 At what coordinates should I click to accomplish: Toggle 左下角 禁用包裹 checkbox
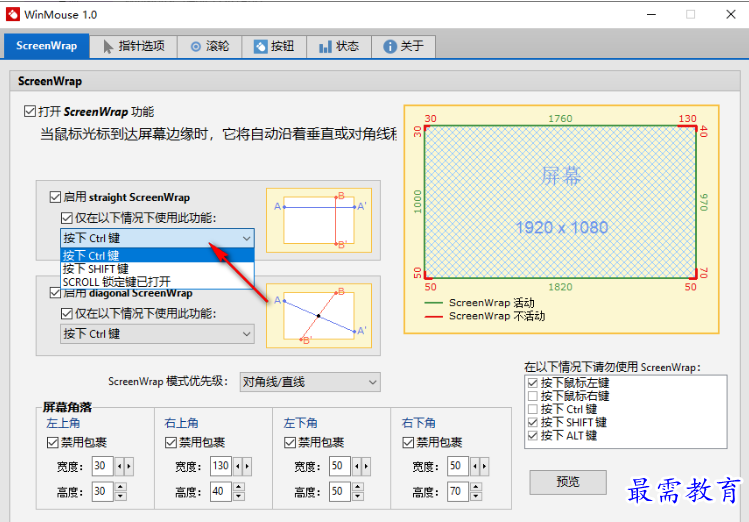click(x=289, y=443)
